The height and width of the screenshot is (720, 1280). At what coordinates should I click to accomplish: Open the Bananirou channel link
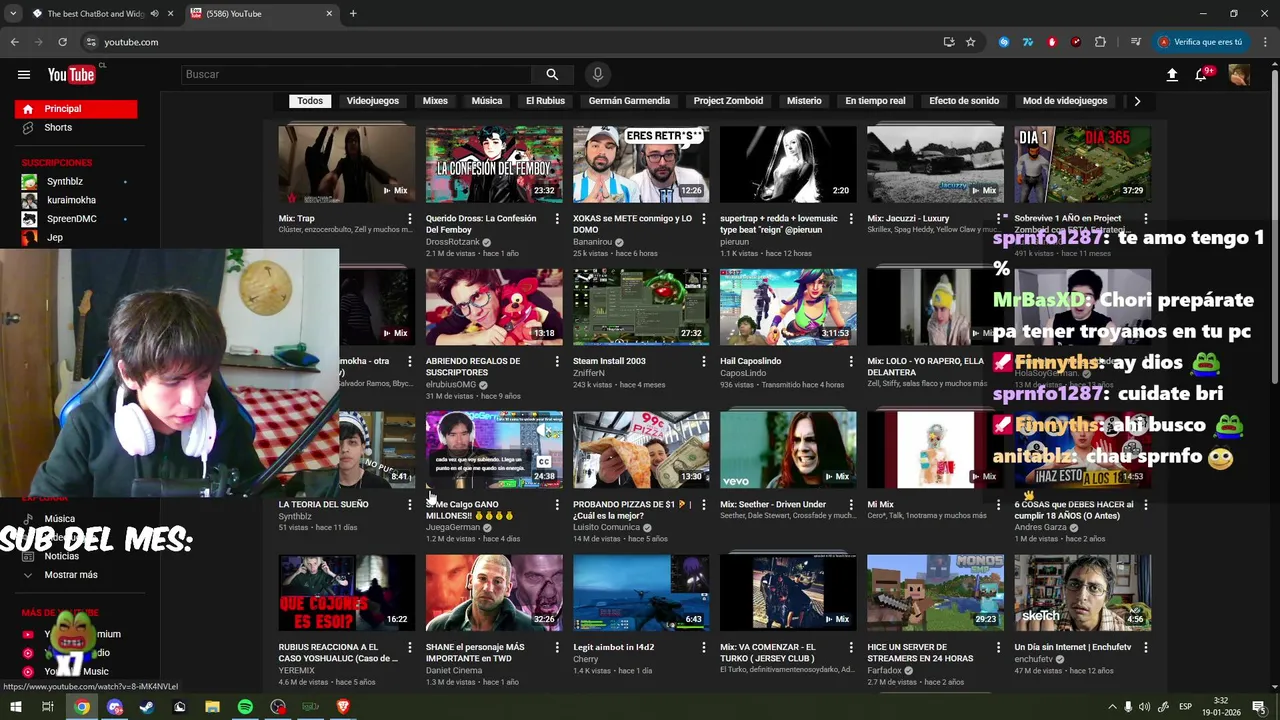(592, 242)
